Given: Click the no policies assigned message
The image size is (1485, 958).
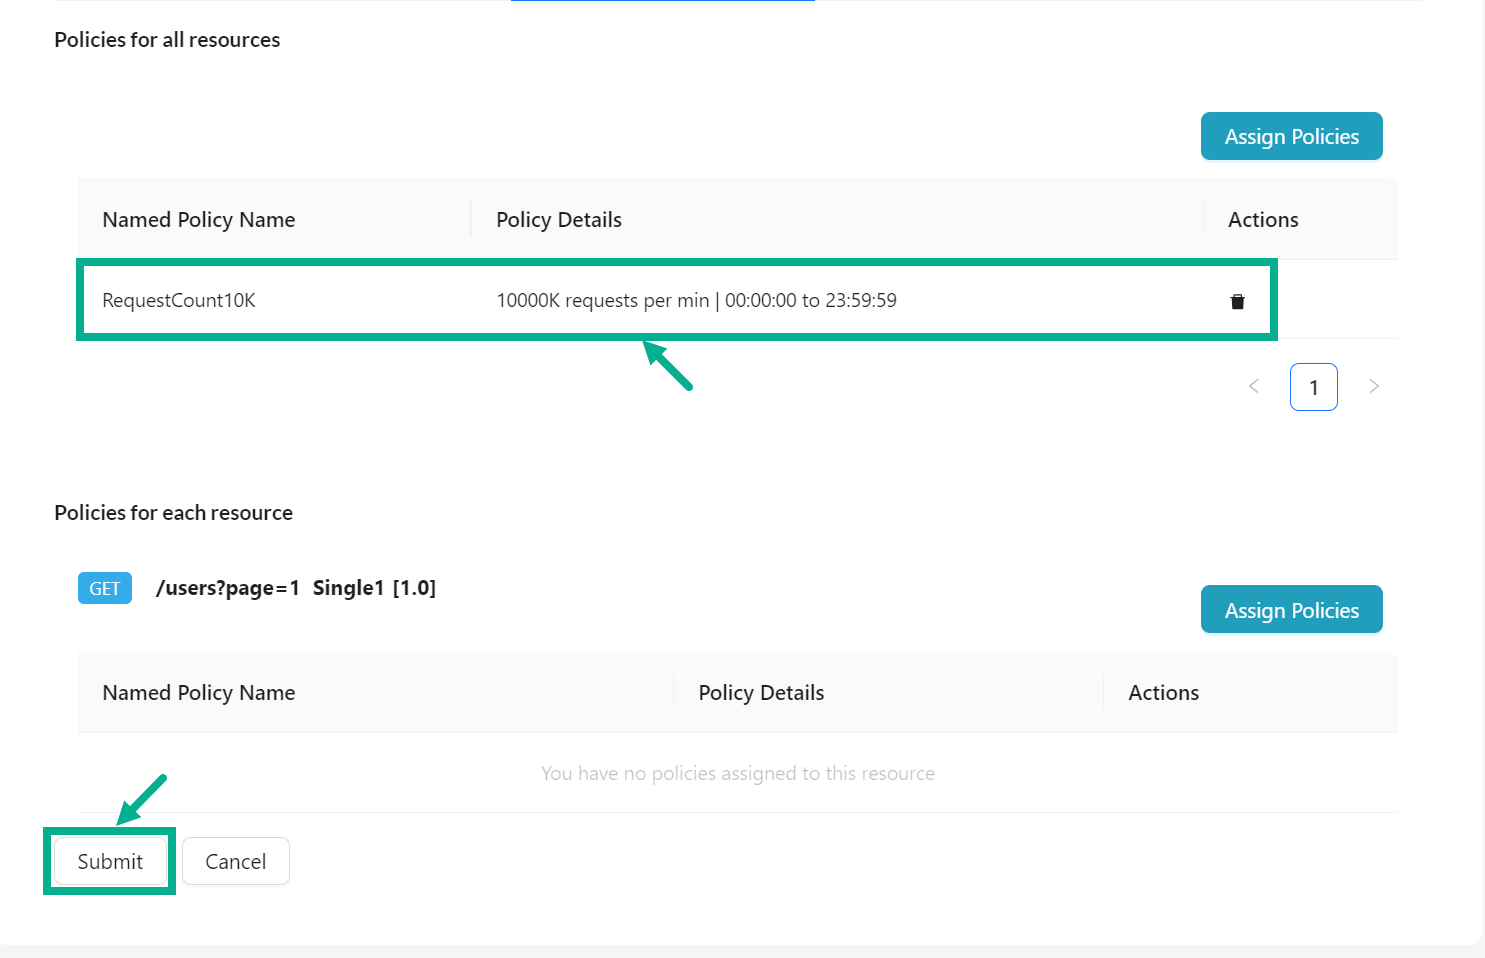Looking at the screenshot, I should pos(738,773).
